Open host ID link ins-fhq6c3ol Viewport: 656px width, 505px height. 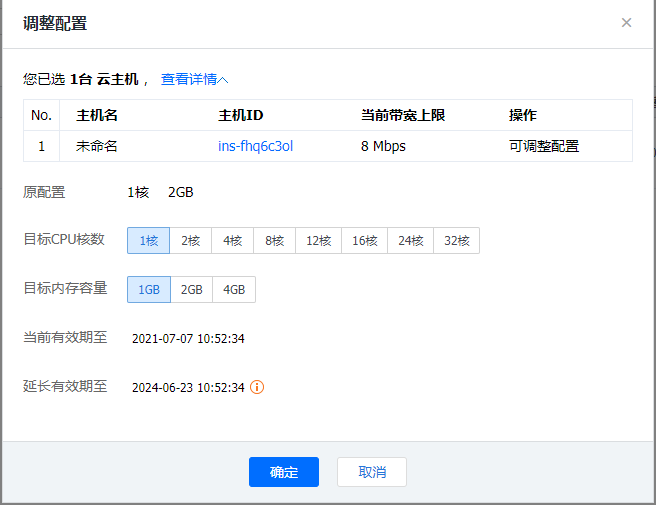[x=255, y=146]
